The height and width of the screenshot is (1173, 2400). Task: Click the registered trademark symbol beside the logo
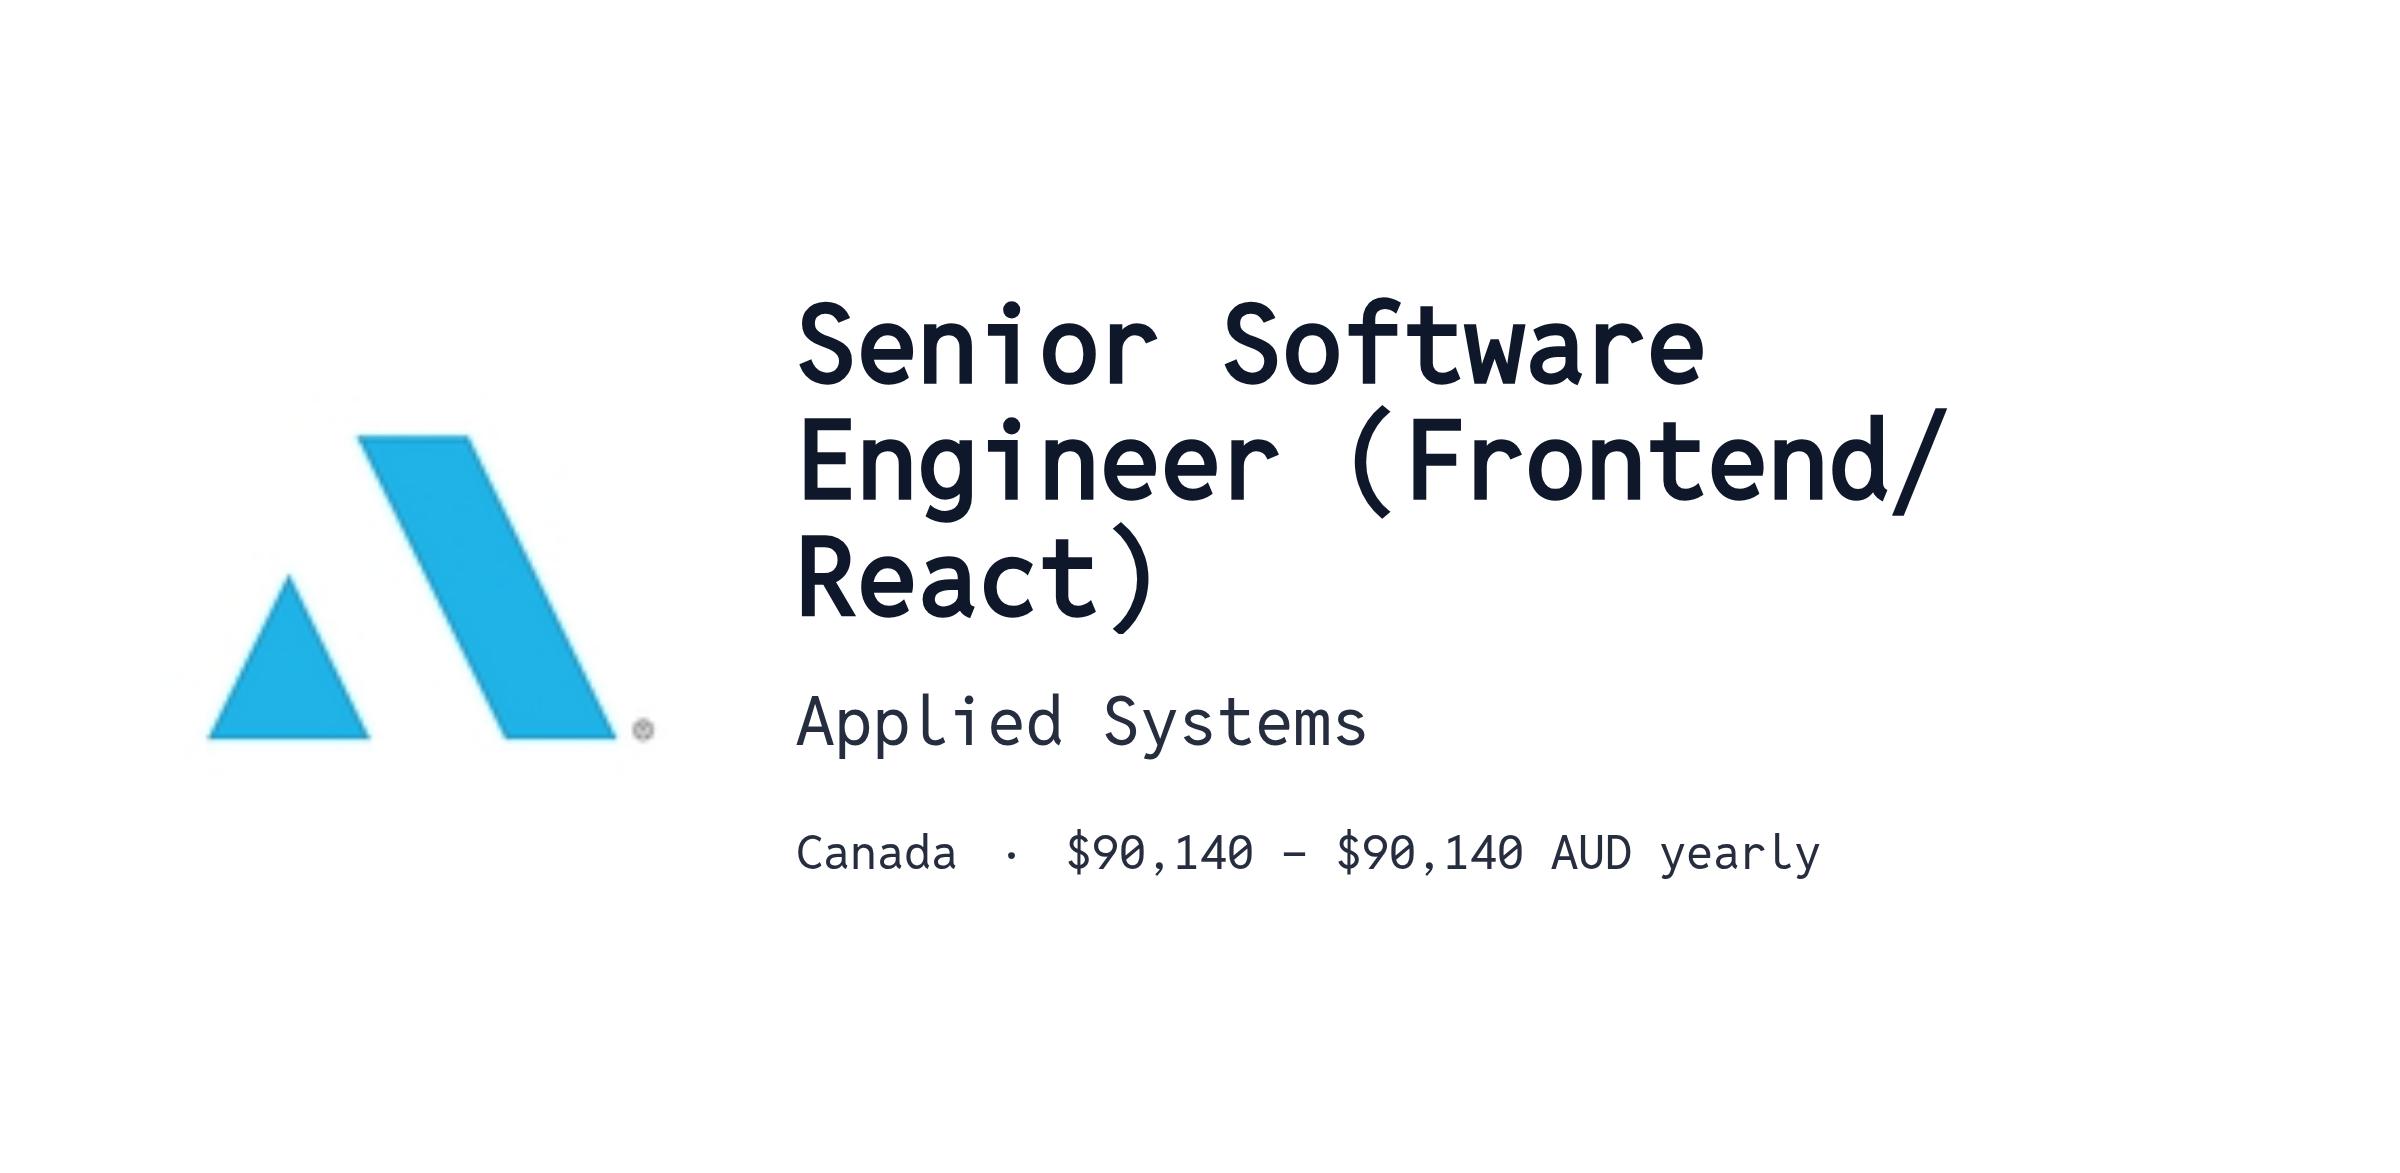pyautogui.click(x=643, y=729)
